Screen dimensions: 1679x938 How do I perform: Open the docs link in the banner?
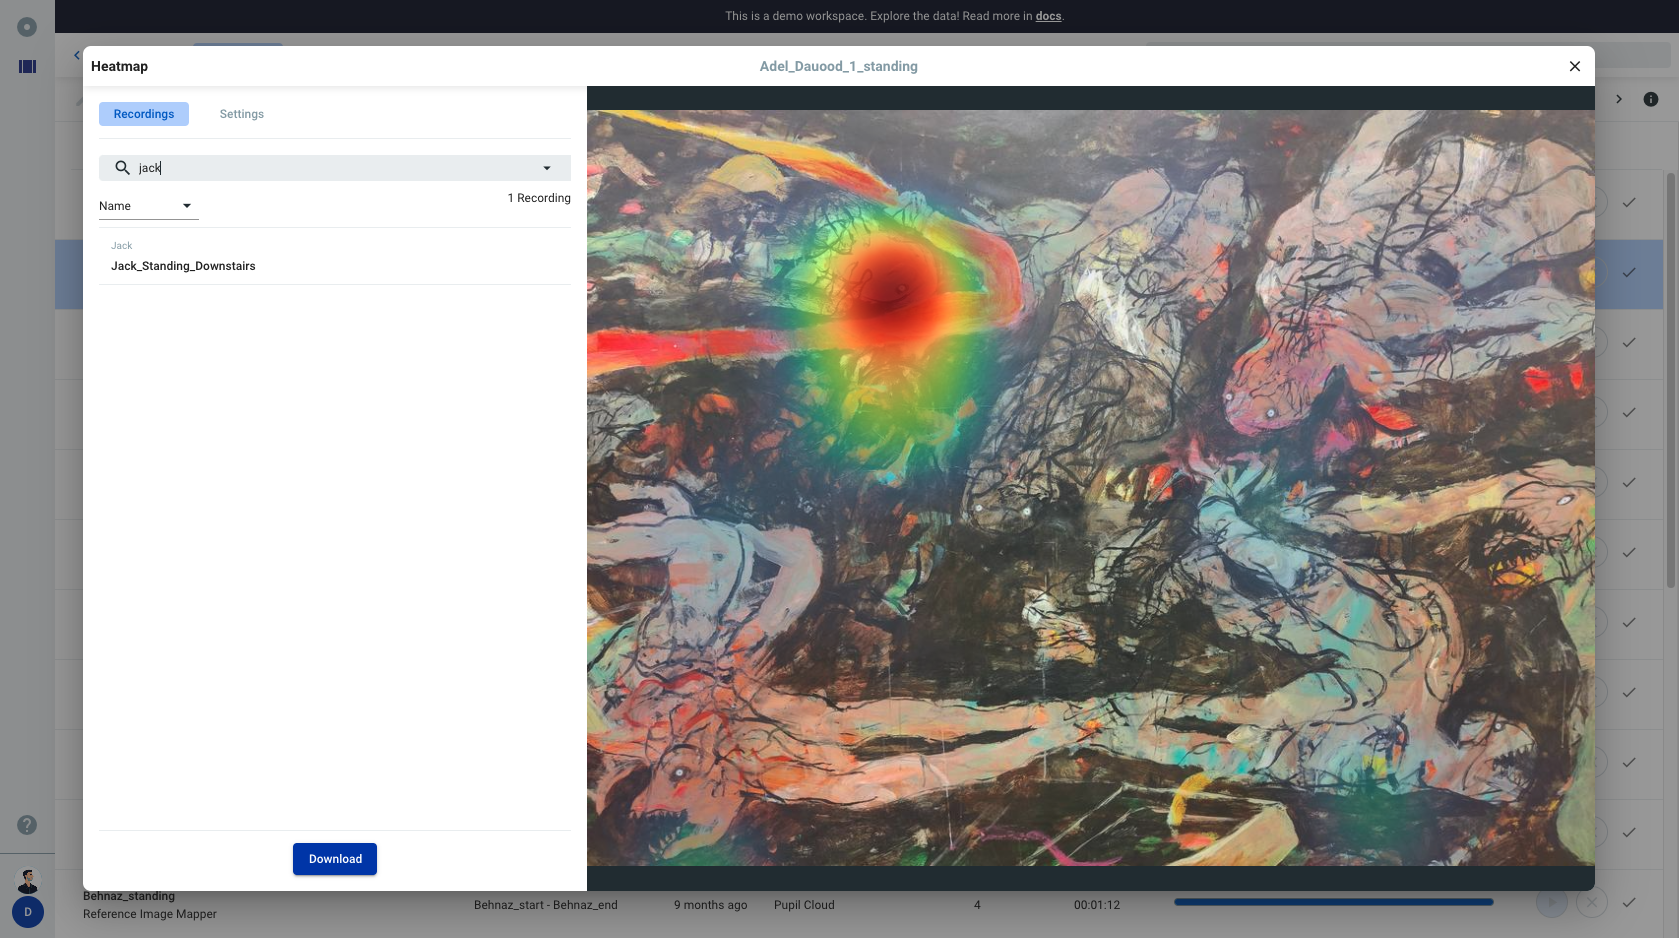pos(1048,16)
